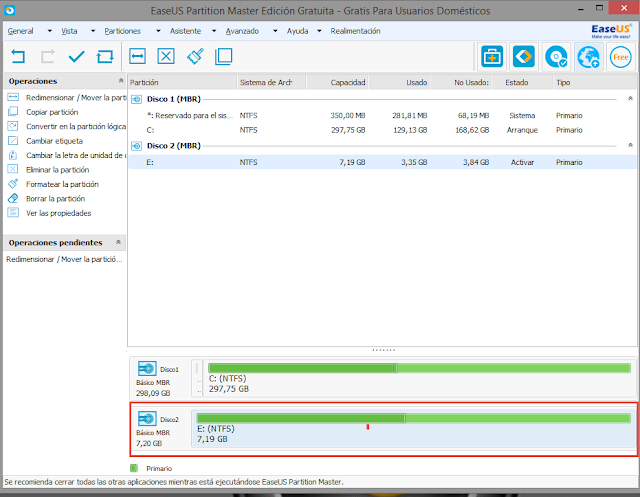Open the Particiones menu
This screenshot has height=497, width=640.
(122, 31)
